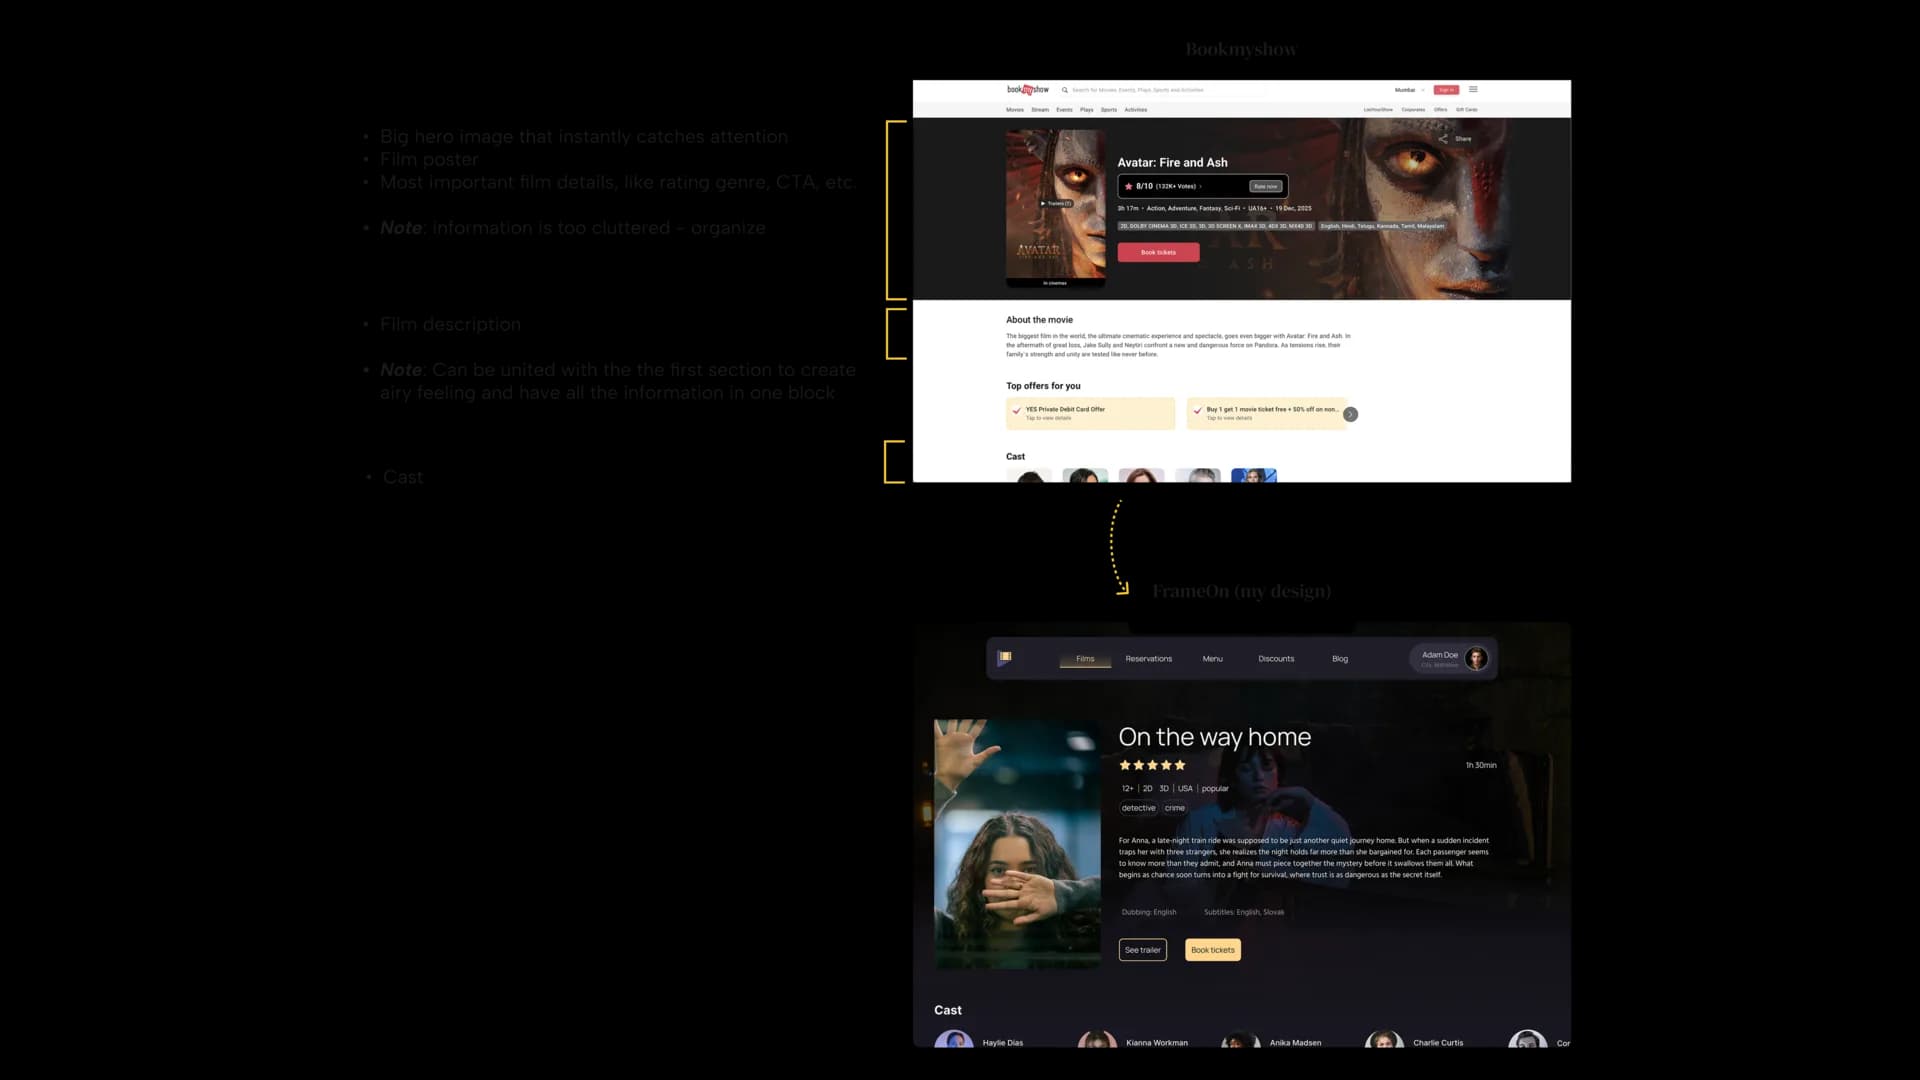The height and width of the screenshot is (1080, 1920).
Task: Click the blue fifth cast photo in BookMyShow
Action: pos(1254,475)
